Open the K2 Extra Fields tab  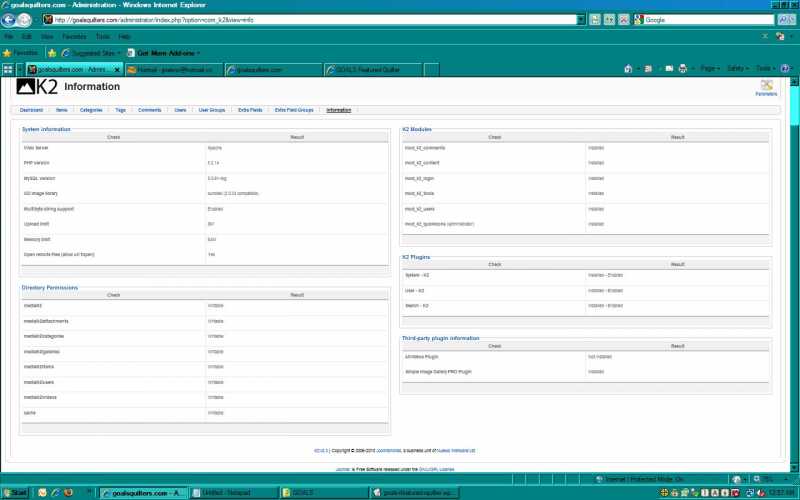250,110
